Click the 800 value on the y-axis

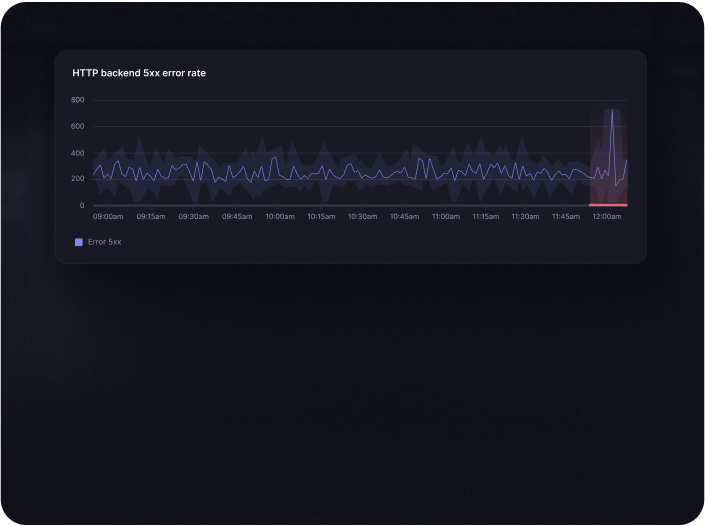tap(77, 100)
